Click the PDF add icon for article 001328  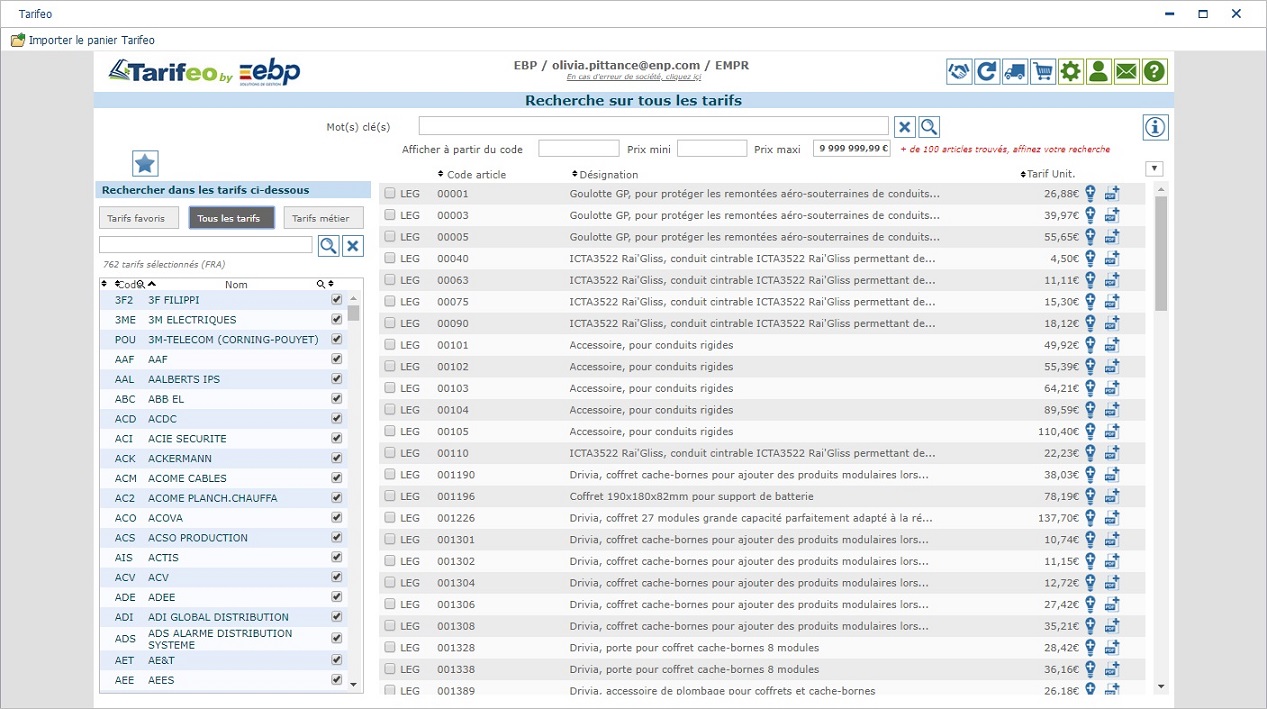[1112, 648]
